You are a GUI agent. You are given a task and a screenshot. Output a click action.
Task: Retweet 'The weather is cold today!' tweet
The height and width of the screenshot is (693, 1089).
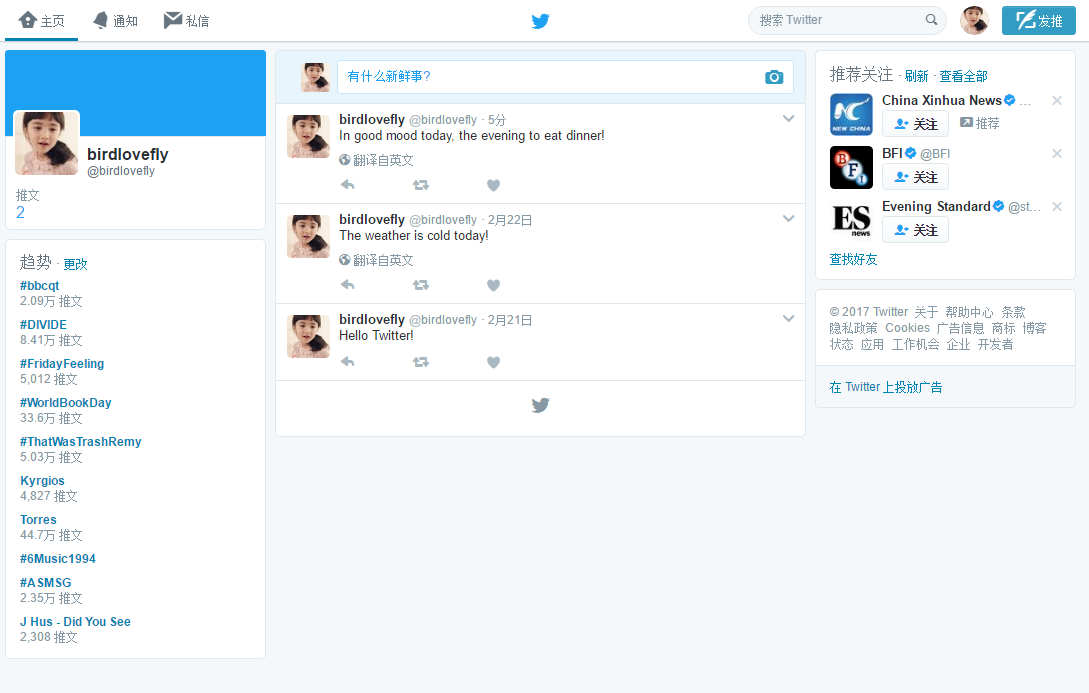pyautogui.click(x=421, y=285)
